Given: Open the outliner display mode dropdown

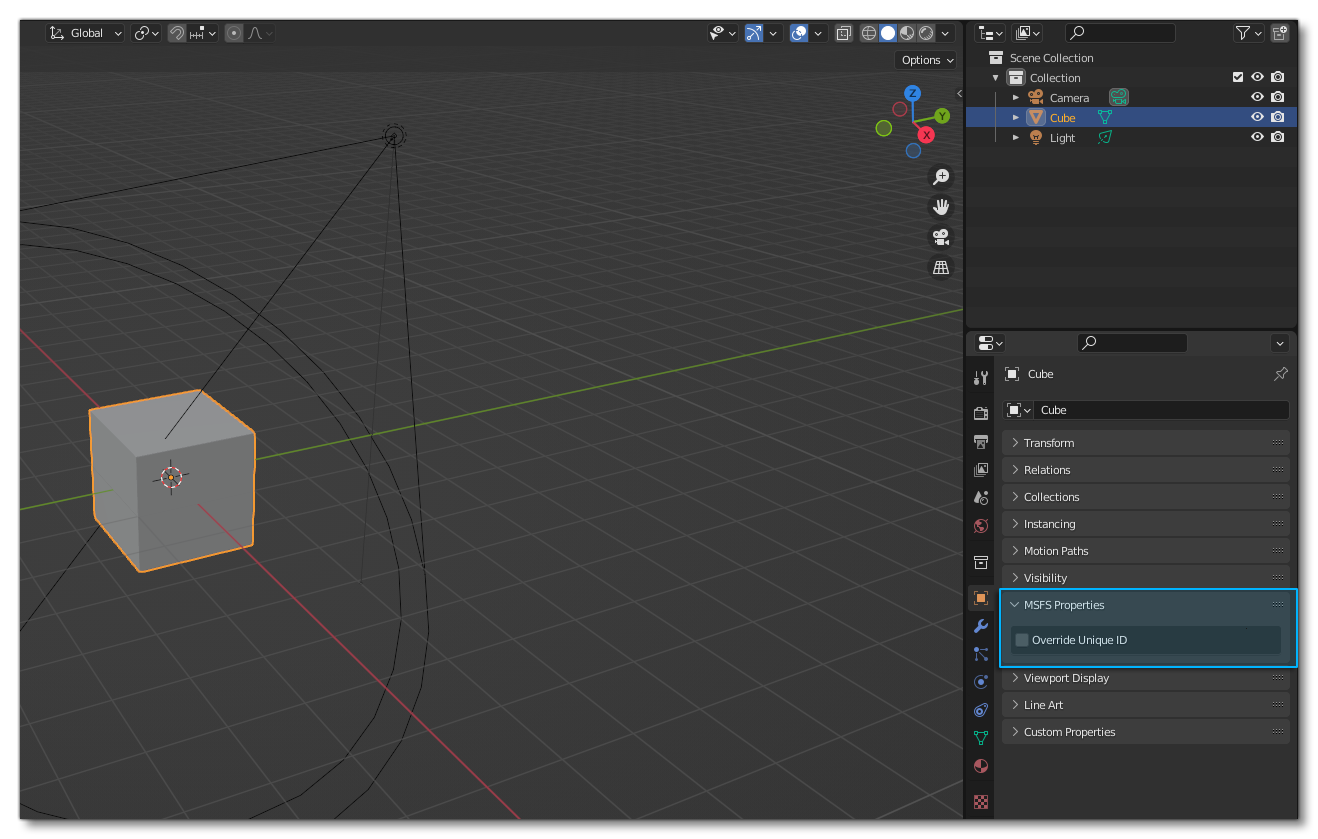Looking at the screenshot, I should pos(1027,33).
